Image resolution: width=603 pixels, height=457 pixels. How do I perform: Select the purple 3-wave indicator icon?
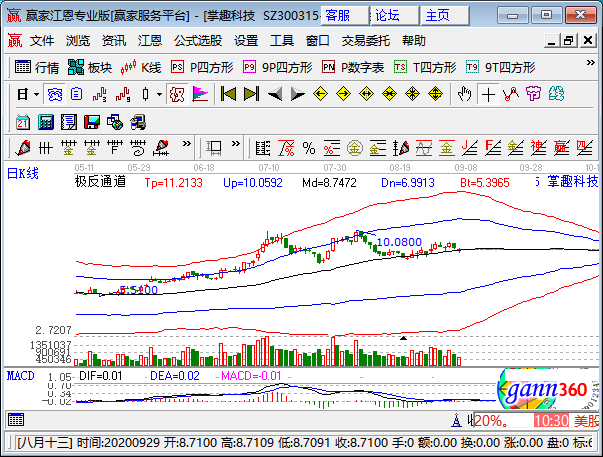click(x=100, y=94)
